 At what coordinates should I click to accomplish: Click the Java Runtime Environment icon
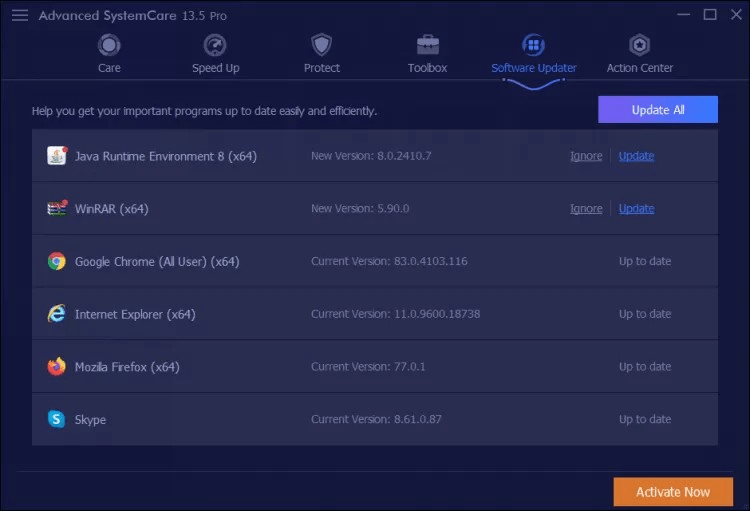click(x=57, y=156)
